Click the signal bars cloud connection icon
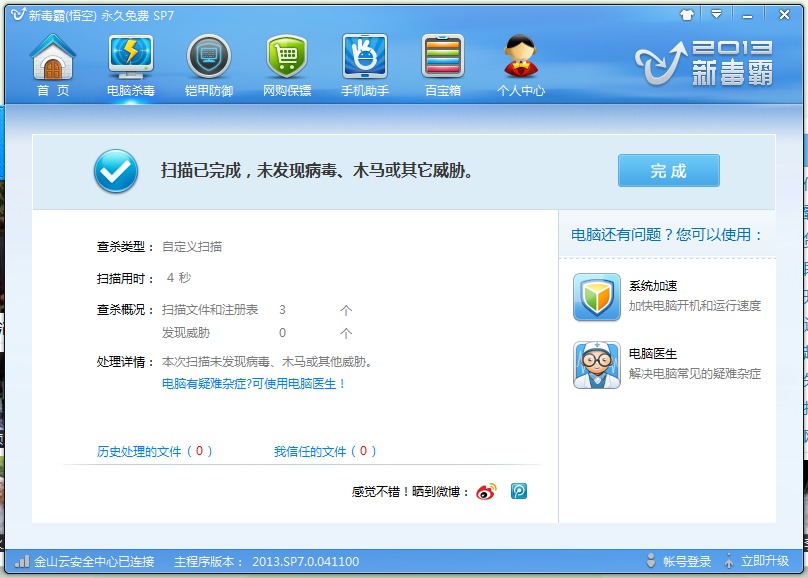This screenshot has width=808, height=578. 22,561
